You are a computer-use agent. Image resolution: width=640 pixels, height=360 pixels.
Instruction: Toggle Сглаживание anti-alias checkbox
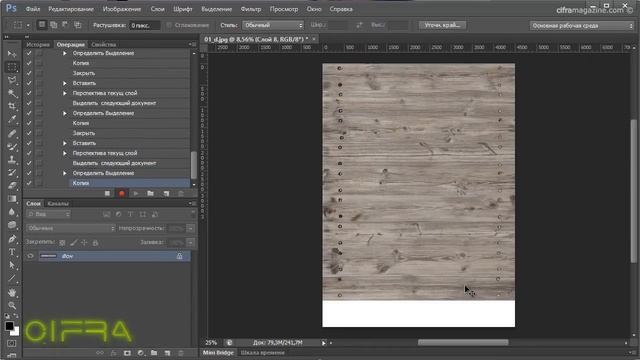[169, 25]
